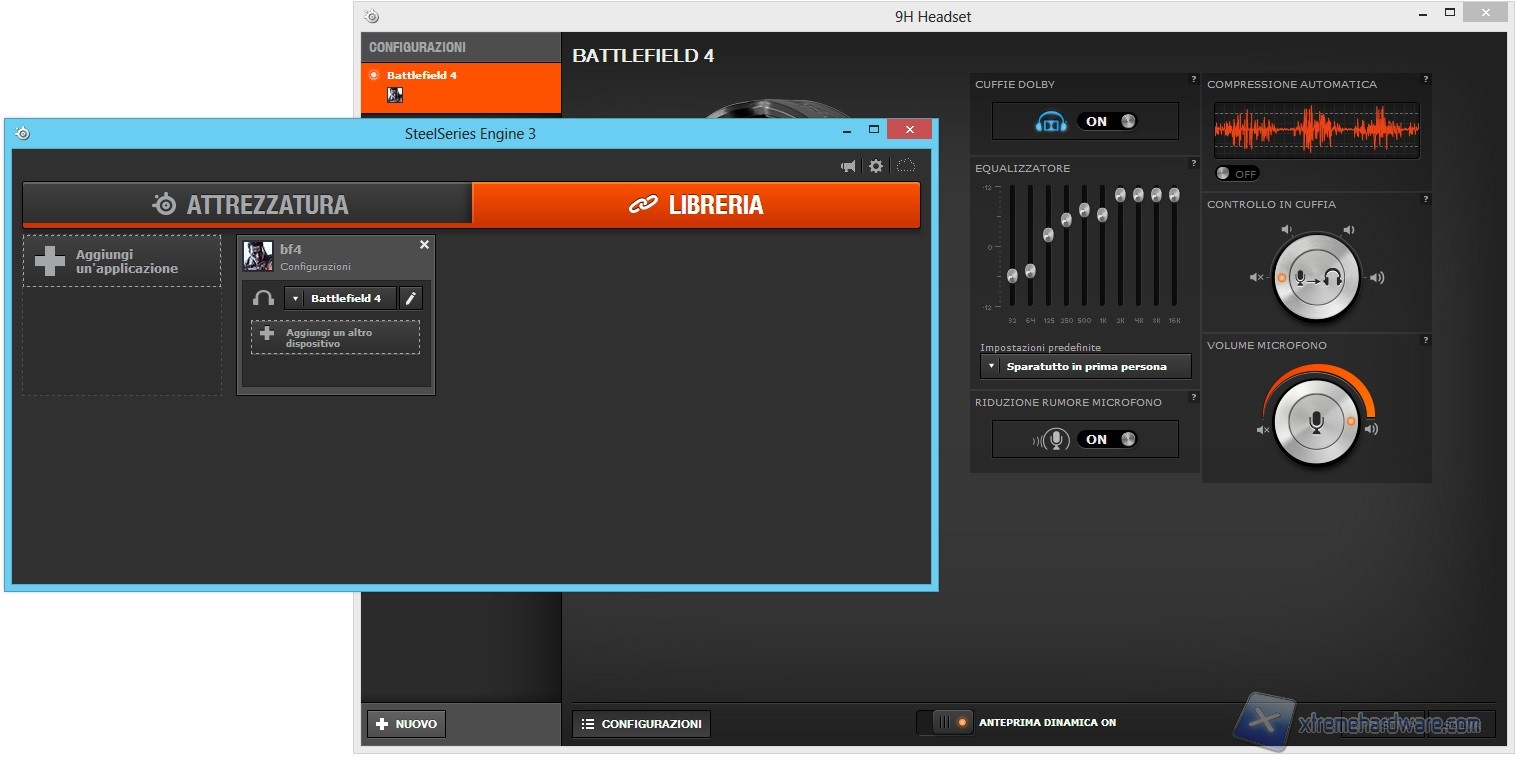The height and width of the screenshot is (757, 1517).
Task: Switch to the Attrezzatura tab
Action: [x=248, y=204]
